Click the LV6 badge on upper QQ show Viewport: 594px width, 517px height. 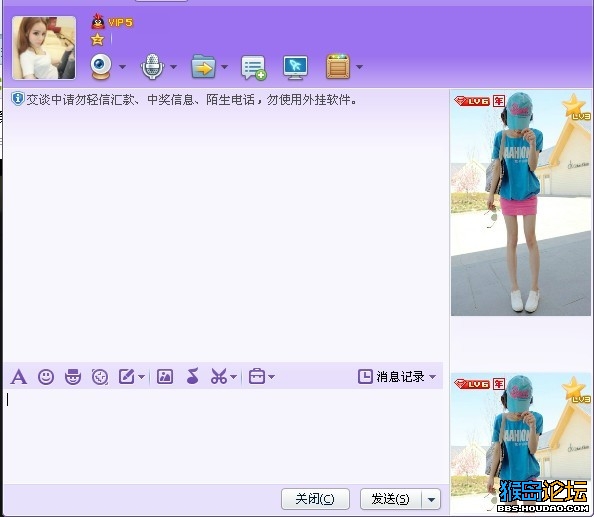(472, 102)
